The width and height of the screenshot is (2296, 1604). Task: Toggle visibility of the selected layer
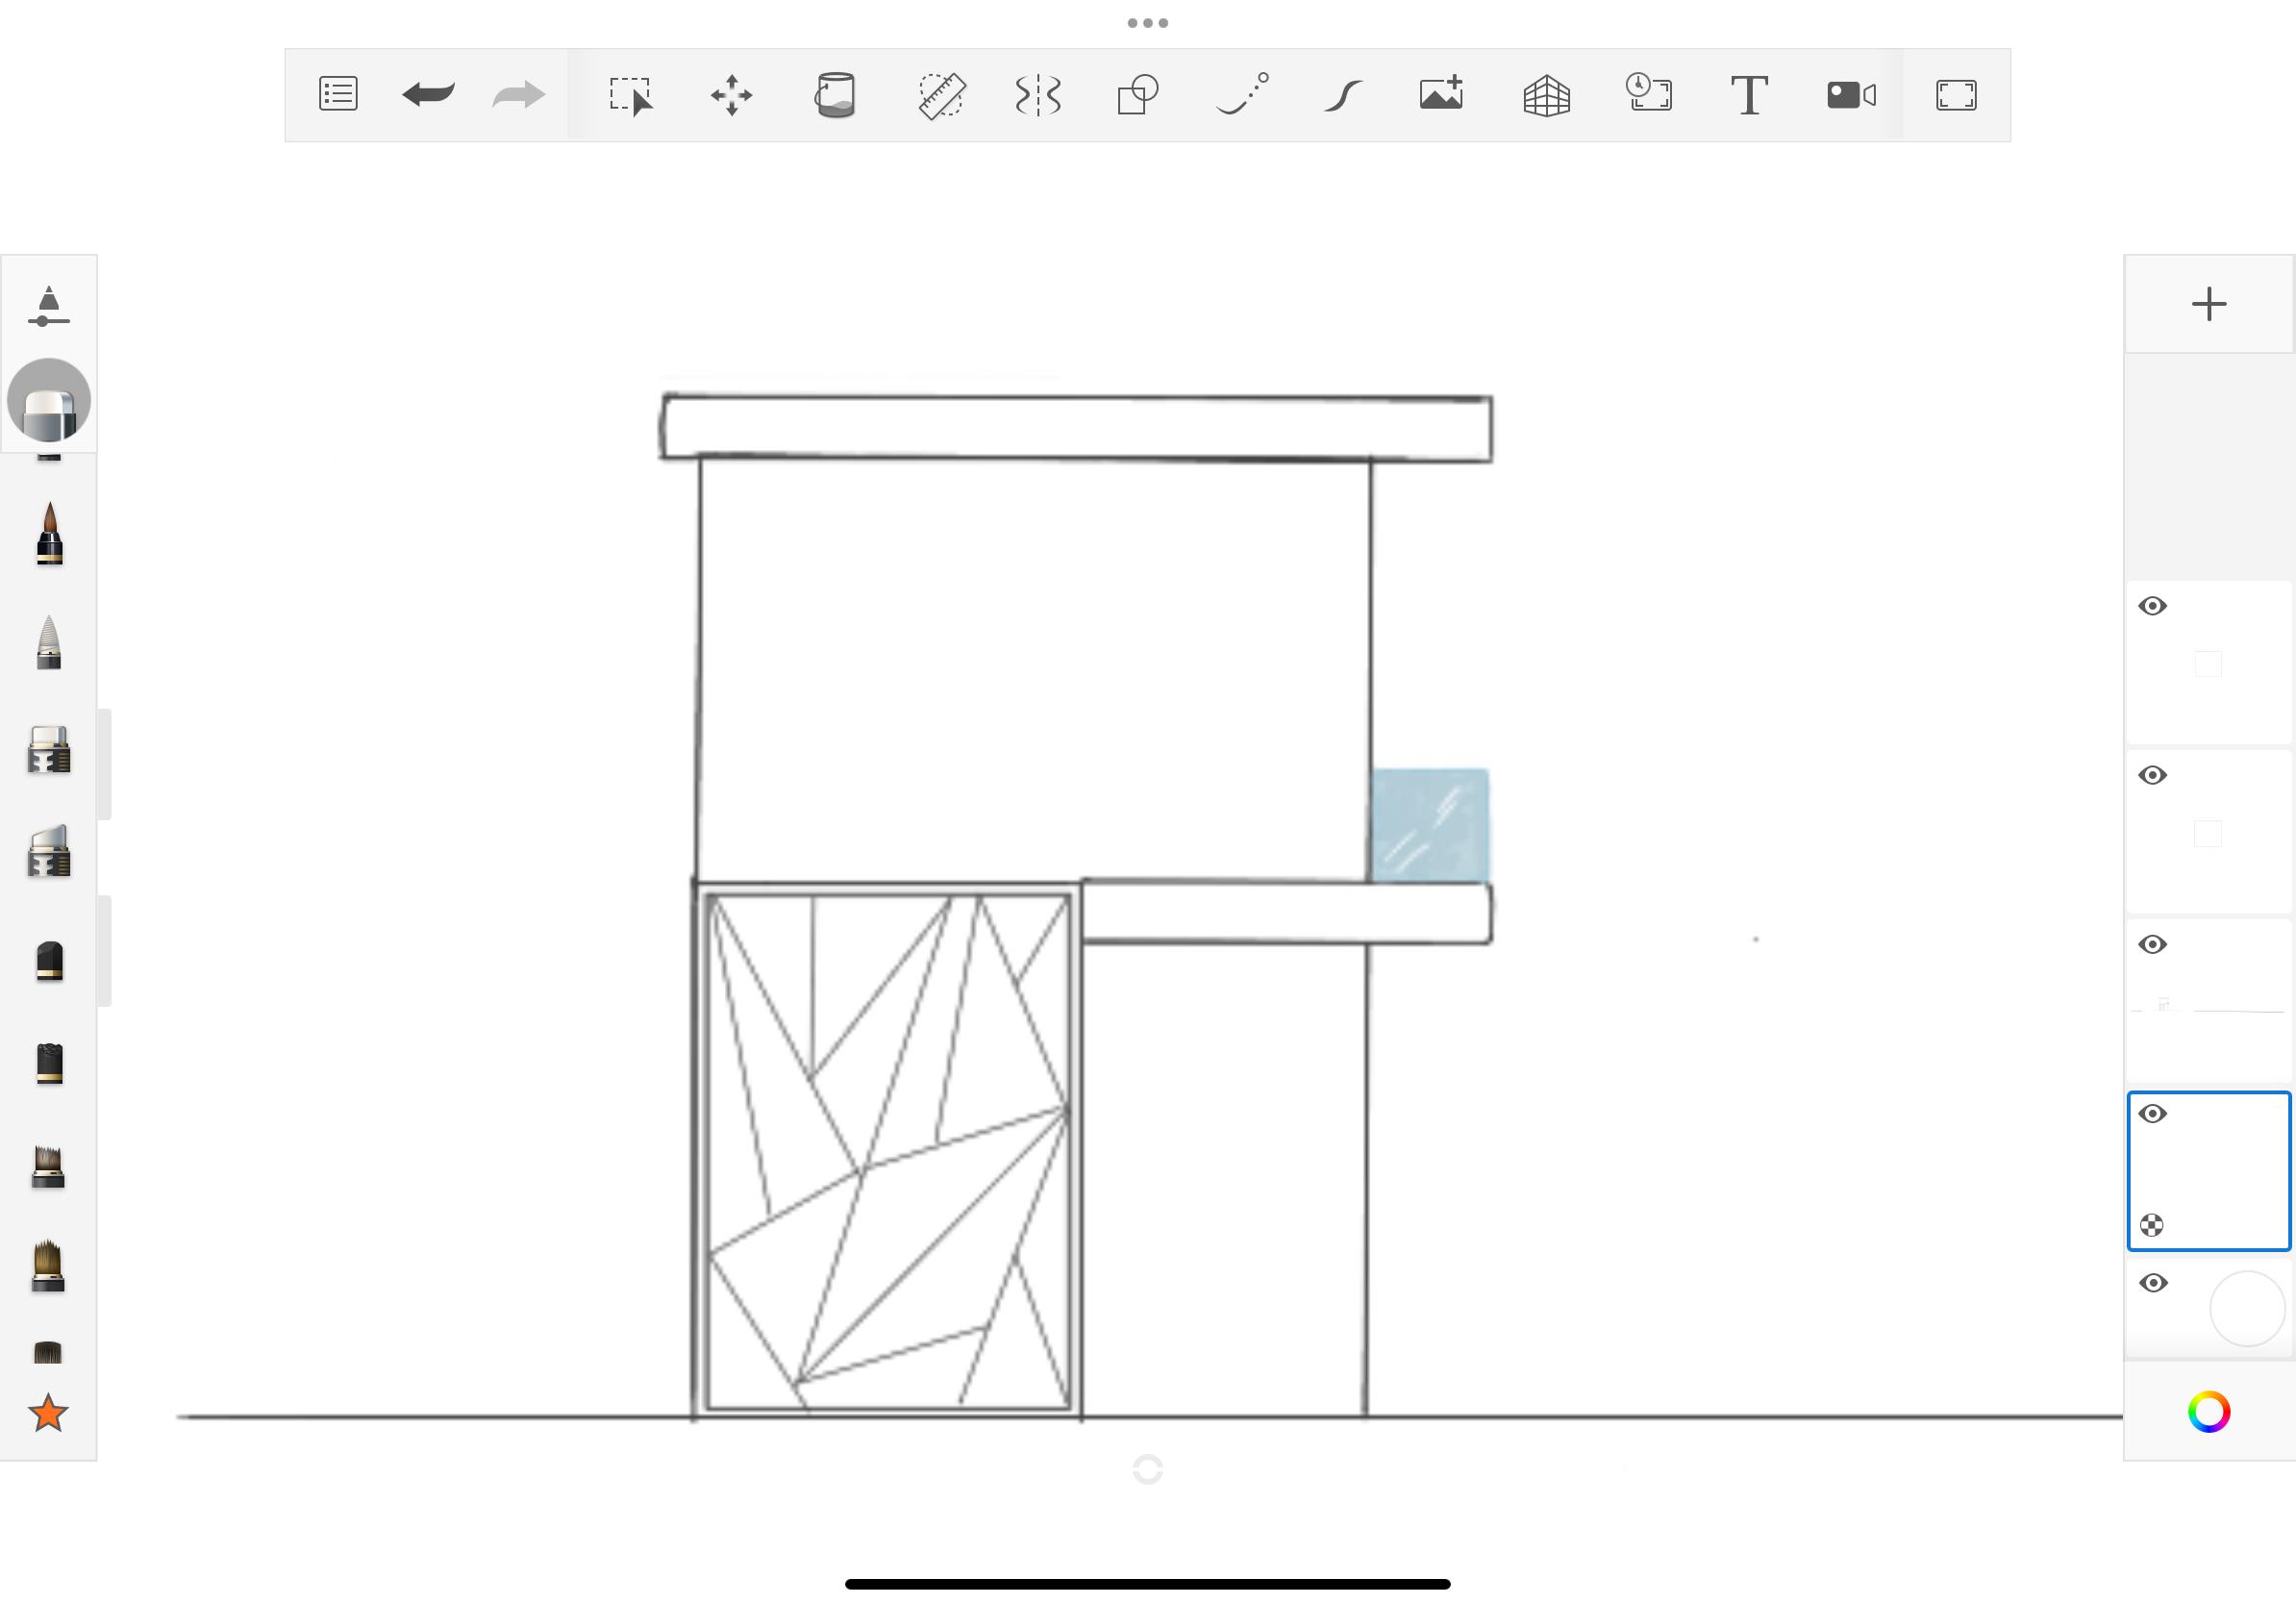2153,1114
